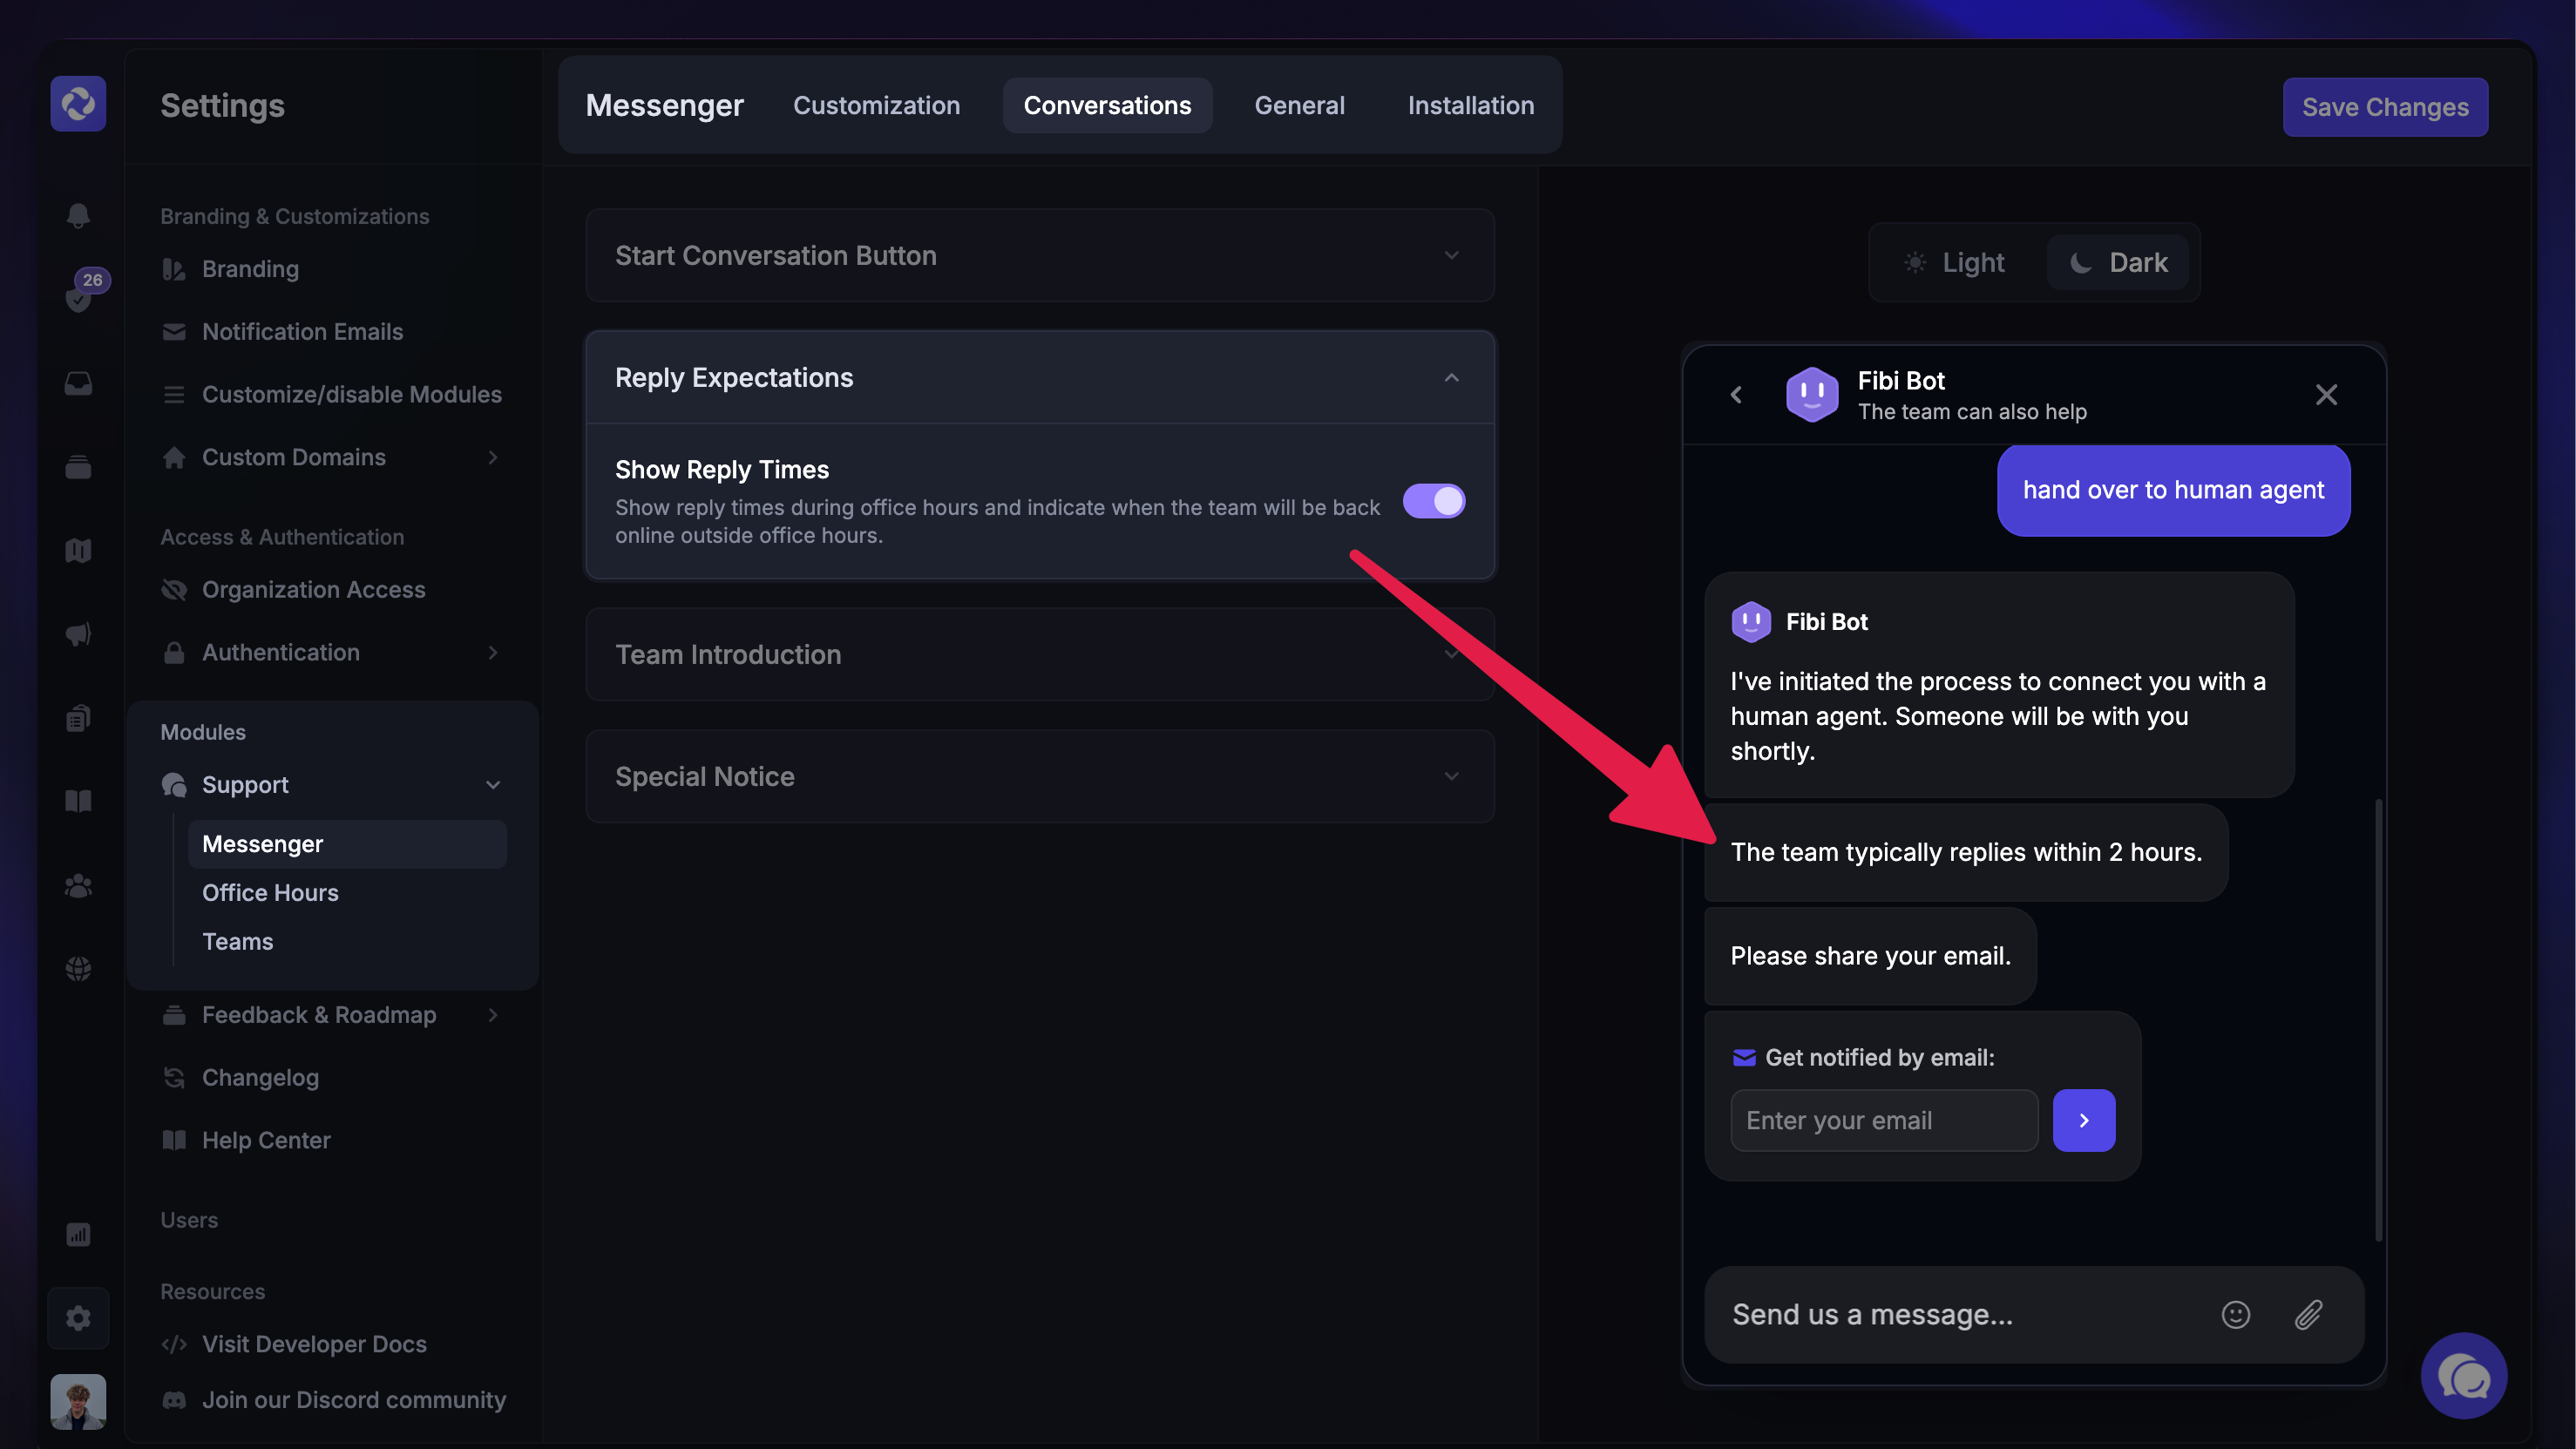Collapse the Reply Expectations section
This screenshot has width=2576, height=1449.
1039,378
